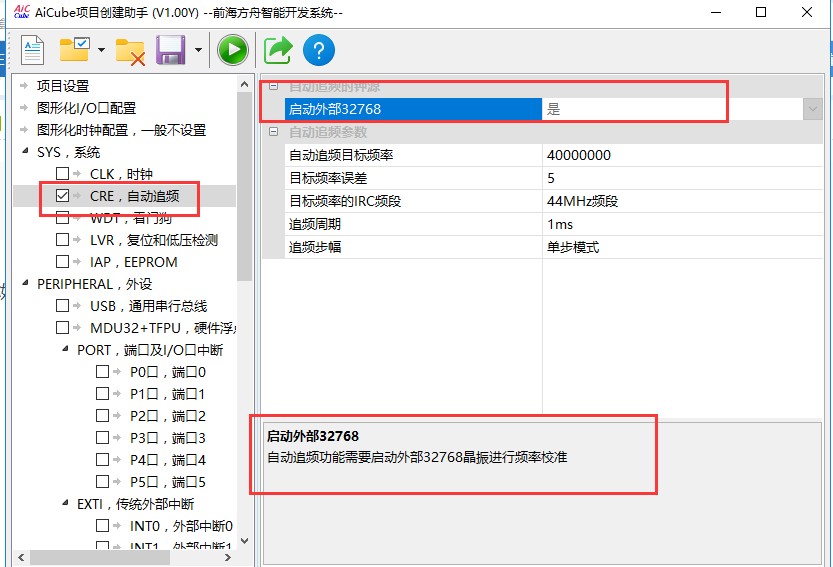Image resolution: width=833 pixels, height=567 pixels.
Task: Click tree panel scroll left arrow
Action: click(21, 557)
